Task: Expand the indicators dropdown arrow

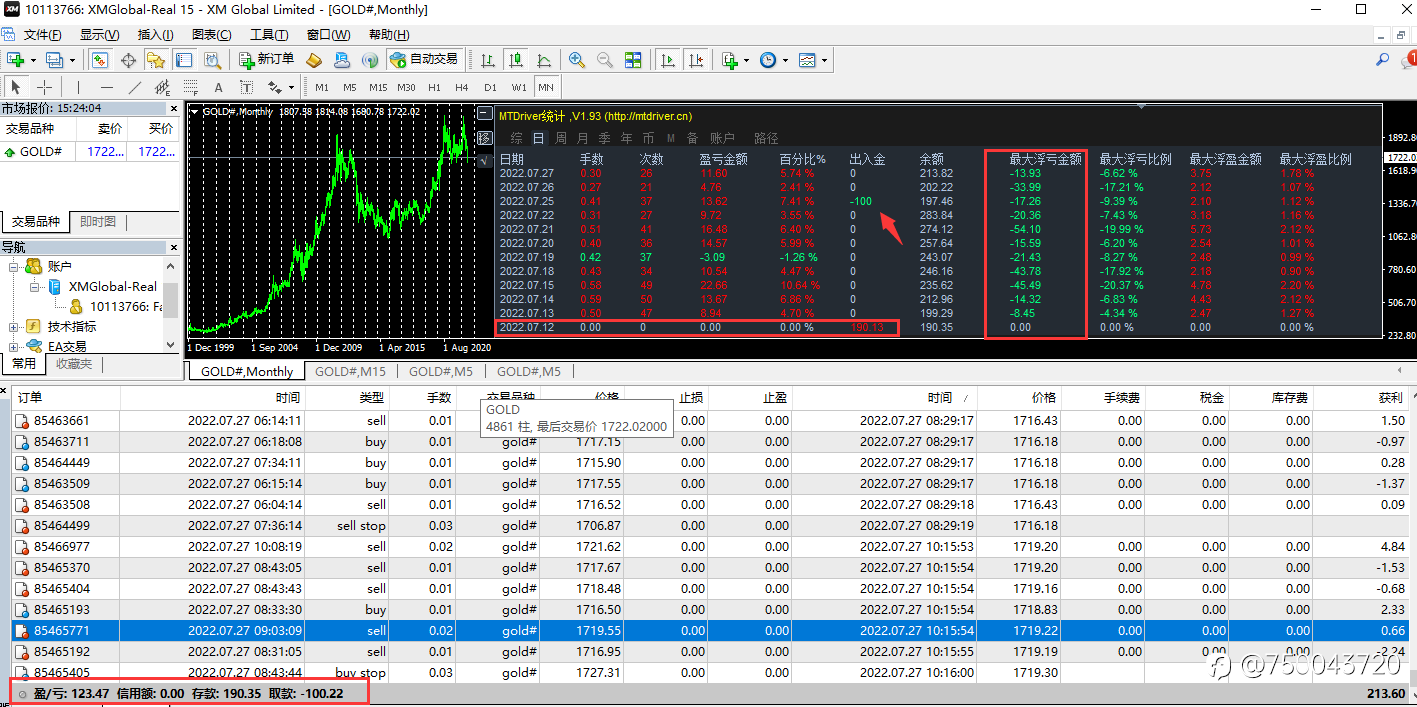Action: pyautogui.click(x=747, y=60)
